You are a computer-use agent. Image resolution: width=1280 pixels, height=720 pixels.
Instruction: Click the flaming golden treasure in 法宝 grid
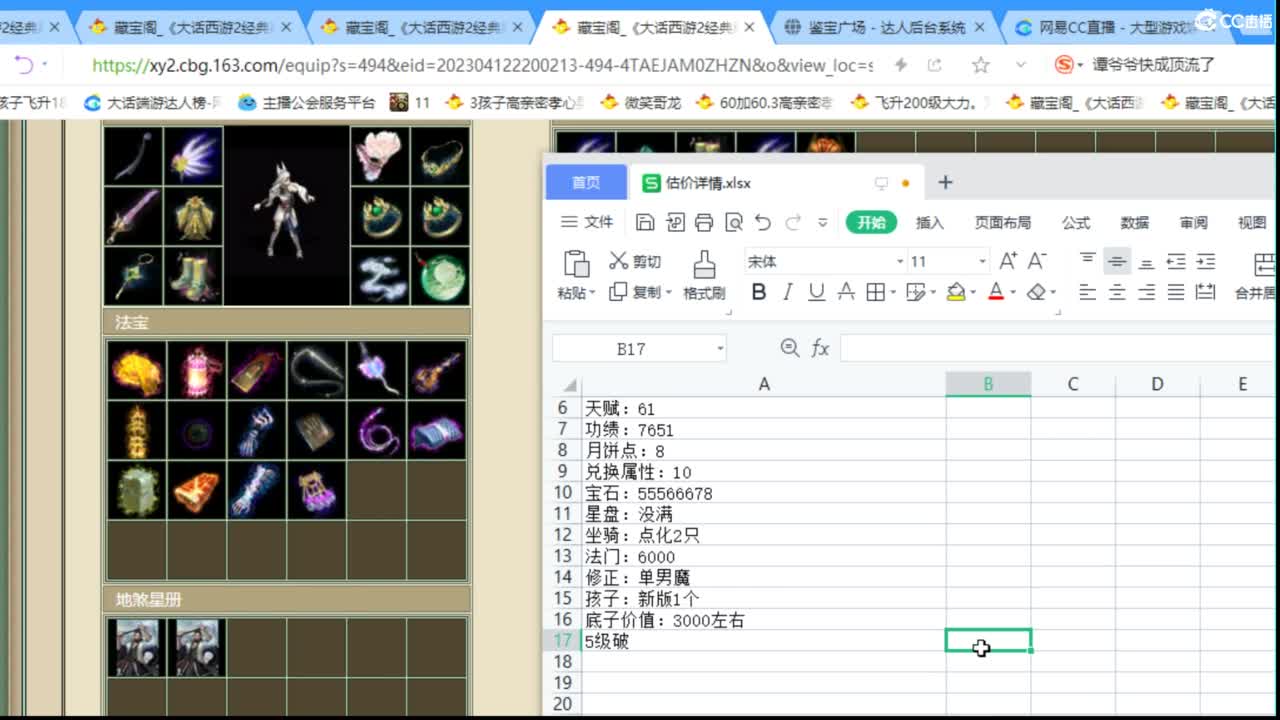click(x=136, y=370)
